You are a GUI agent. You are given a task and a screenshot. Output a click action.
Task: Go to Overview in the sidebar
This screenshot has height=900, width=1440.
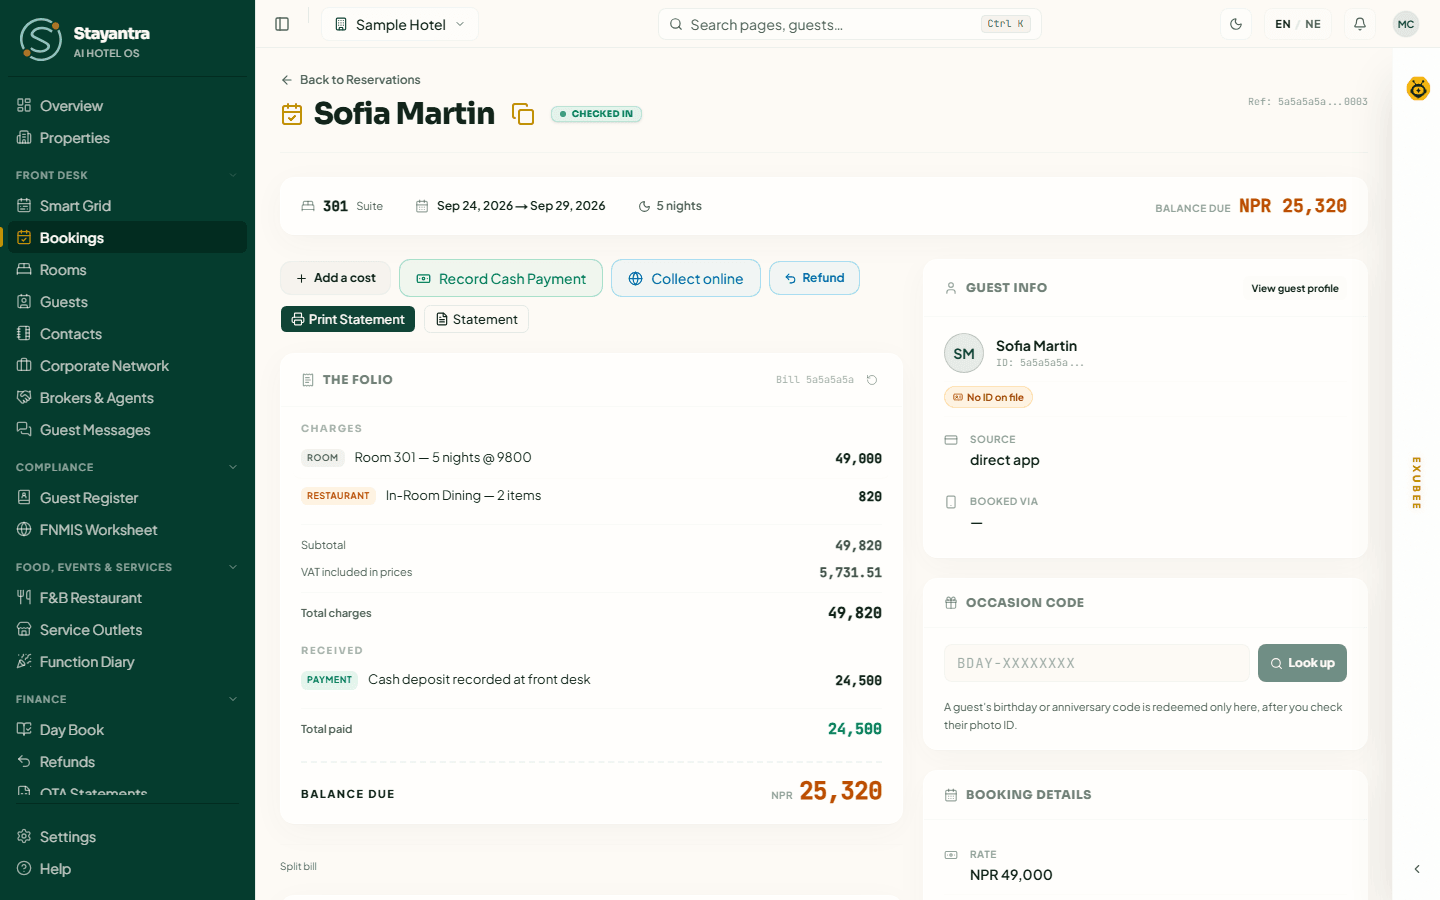(127, 106)
